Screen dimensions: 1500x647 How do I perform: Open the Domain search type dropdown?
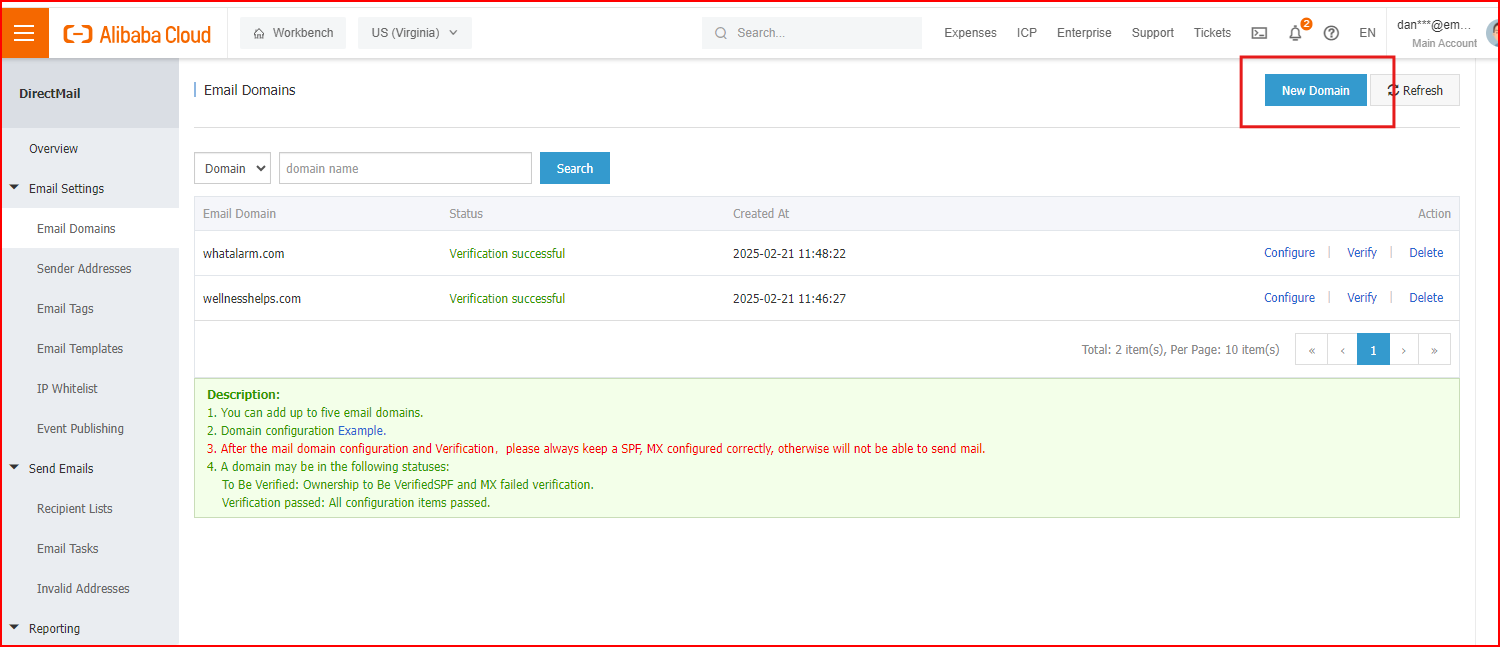[232, 168]
